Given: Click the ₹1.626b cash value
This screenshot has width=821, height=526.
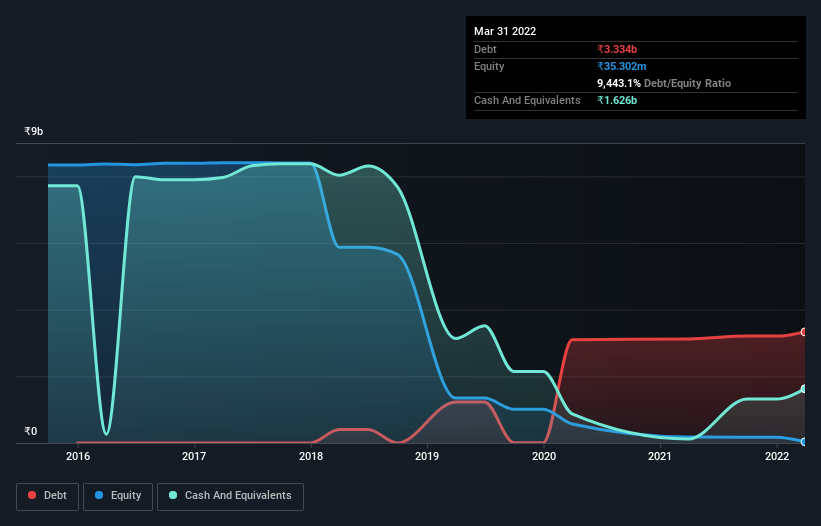Looking at the screenshot, I should point(617,100).
